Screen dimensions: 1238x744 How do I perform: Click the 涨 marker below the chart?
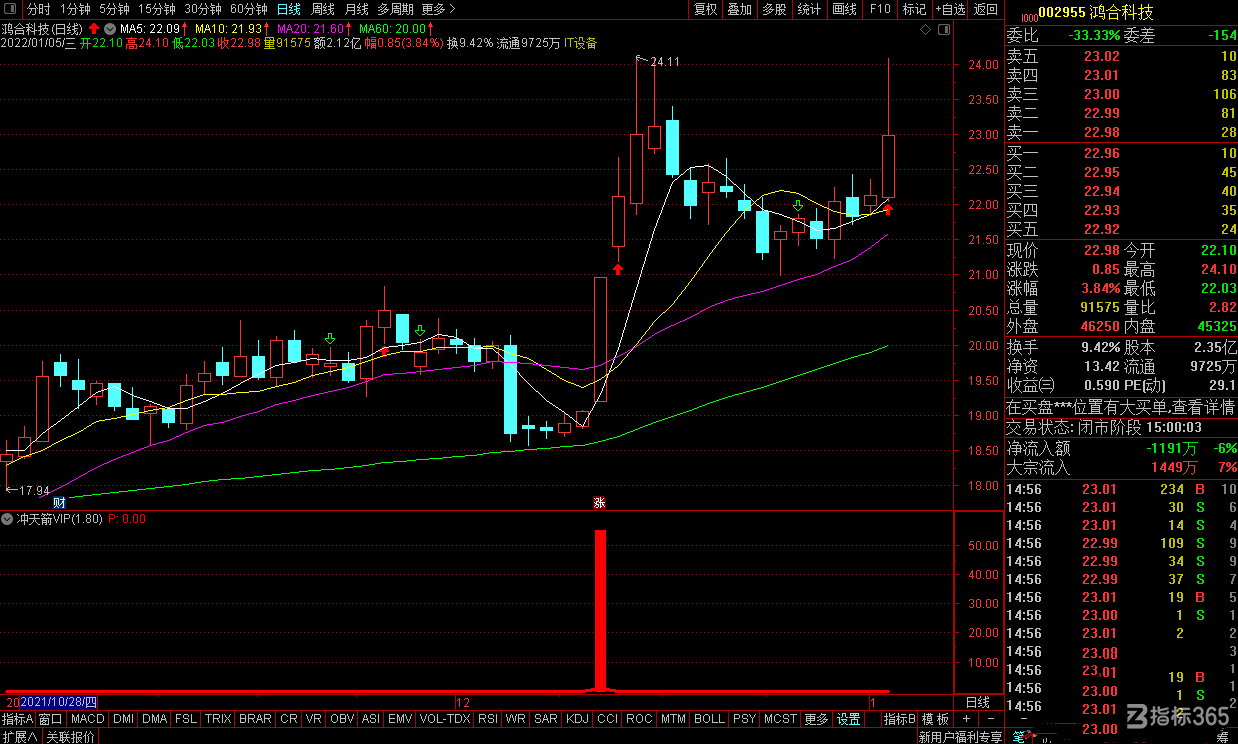[600, 503]
